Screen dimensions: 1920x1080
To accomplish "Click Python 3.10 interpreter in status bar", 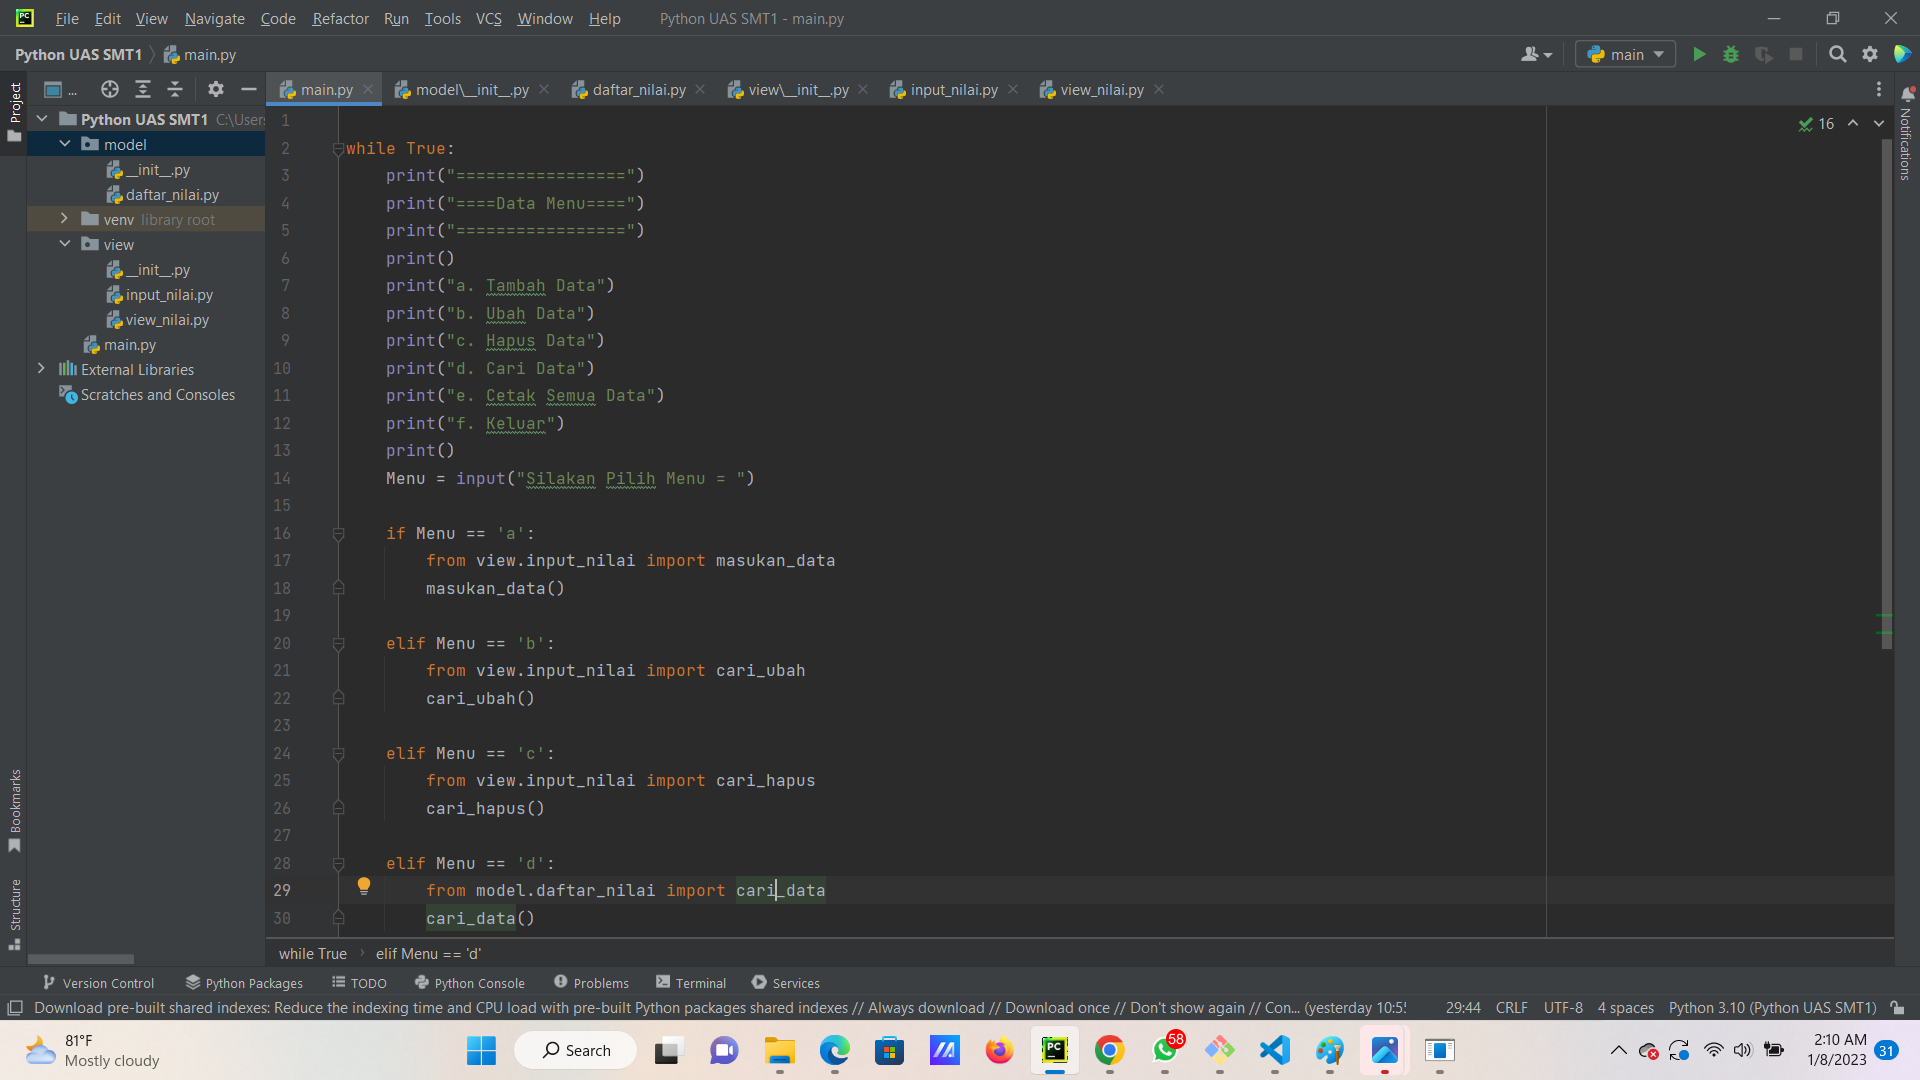I will click(x=1771, y=1007).
